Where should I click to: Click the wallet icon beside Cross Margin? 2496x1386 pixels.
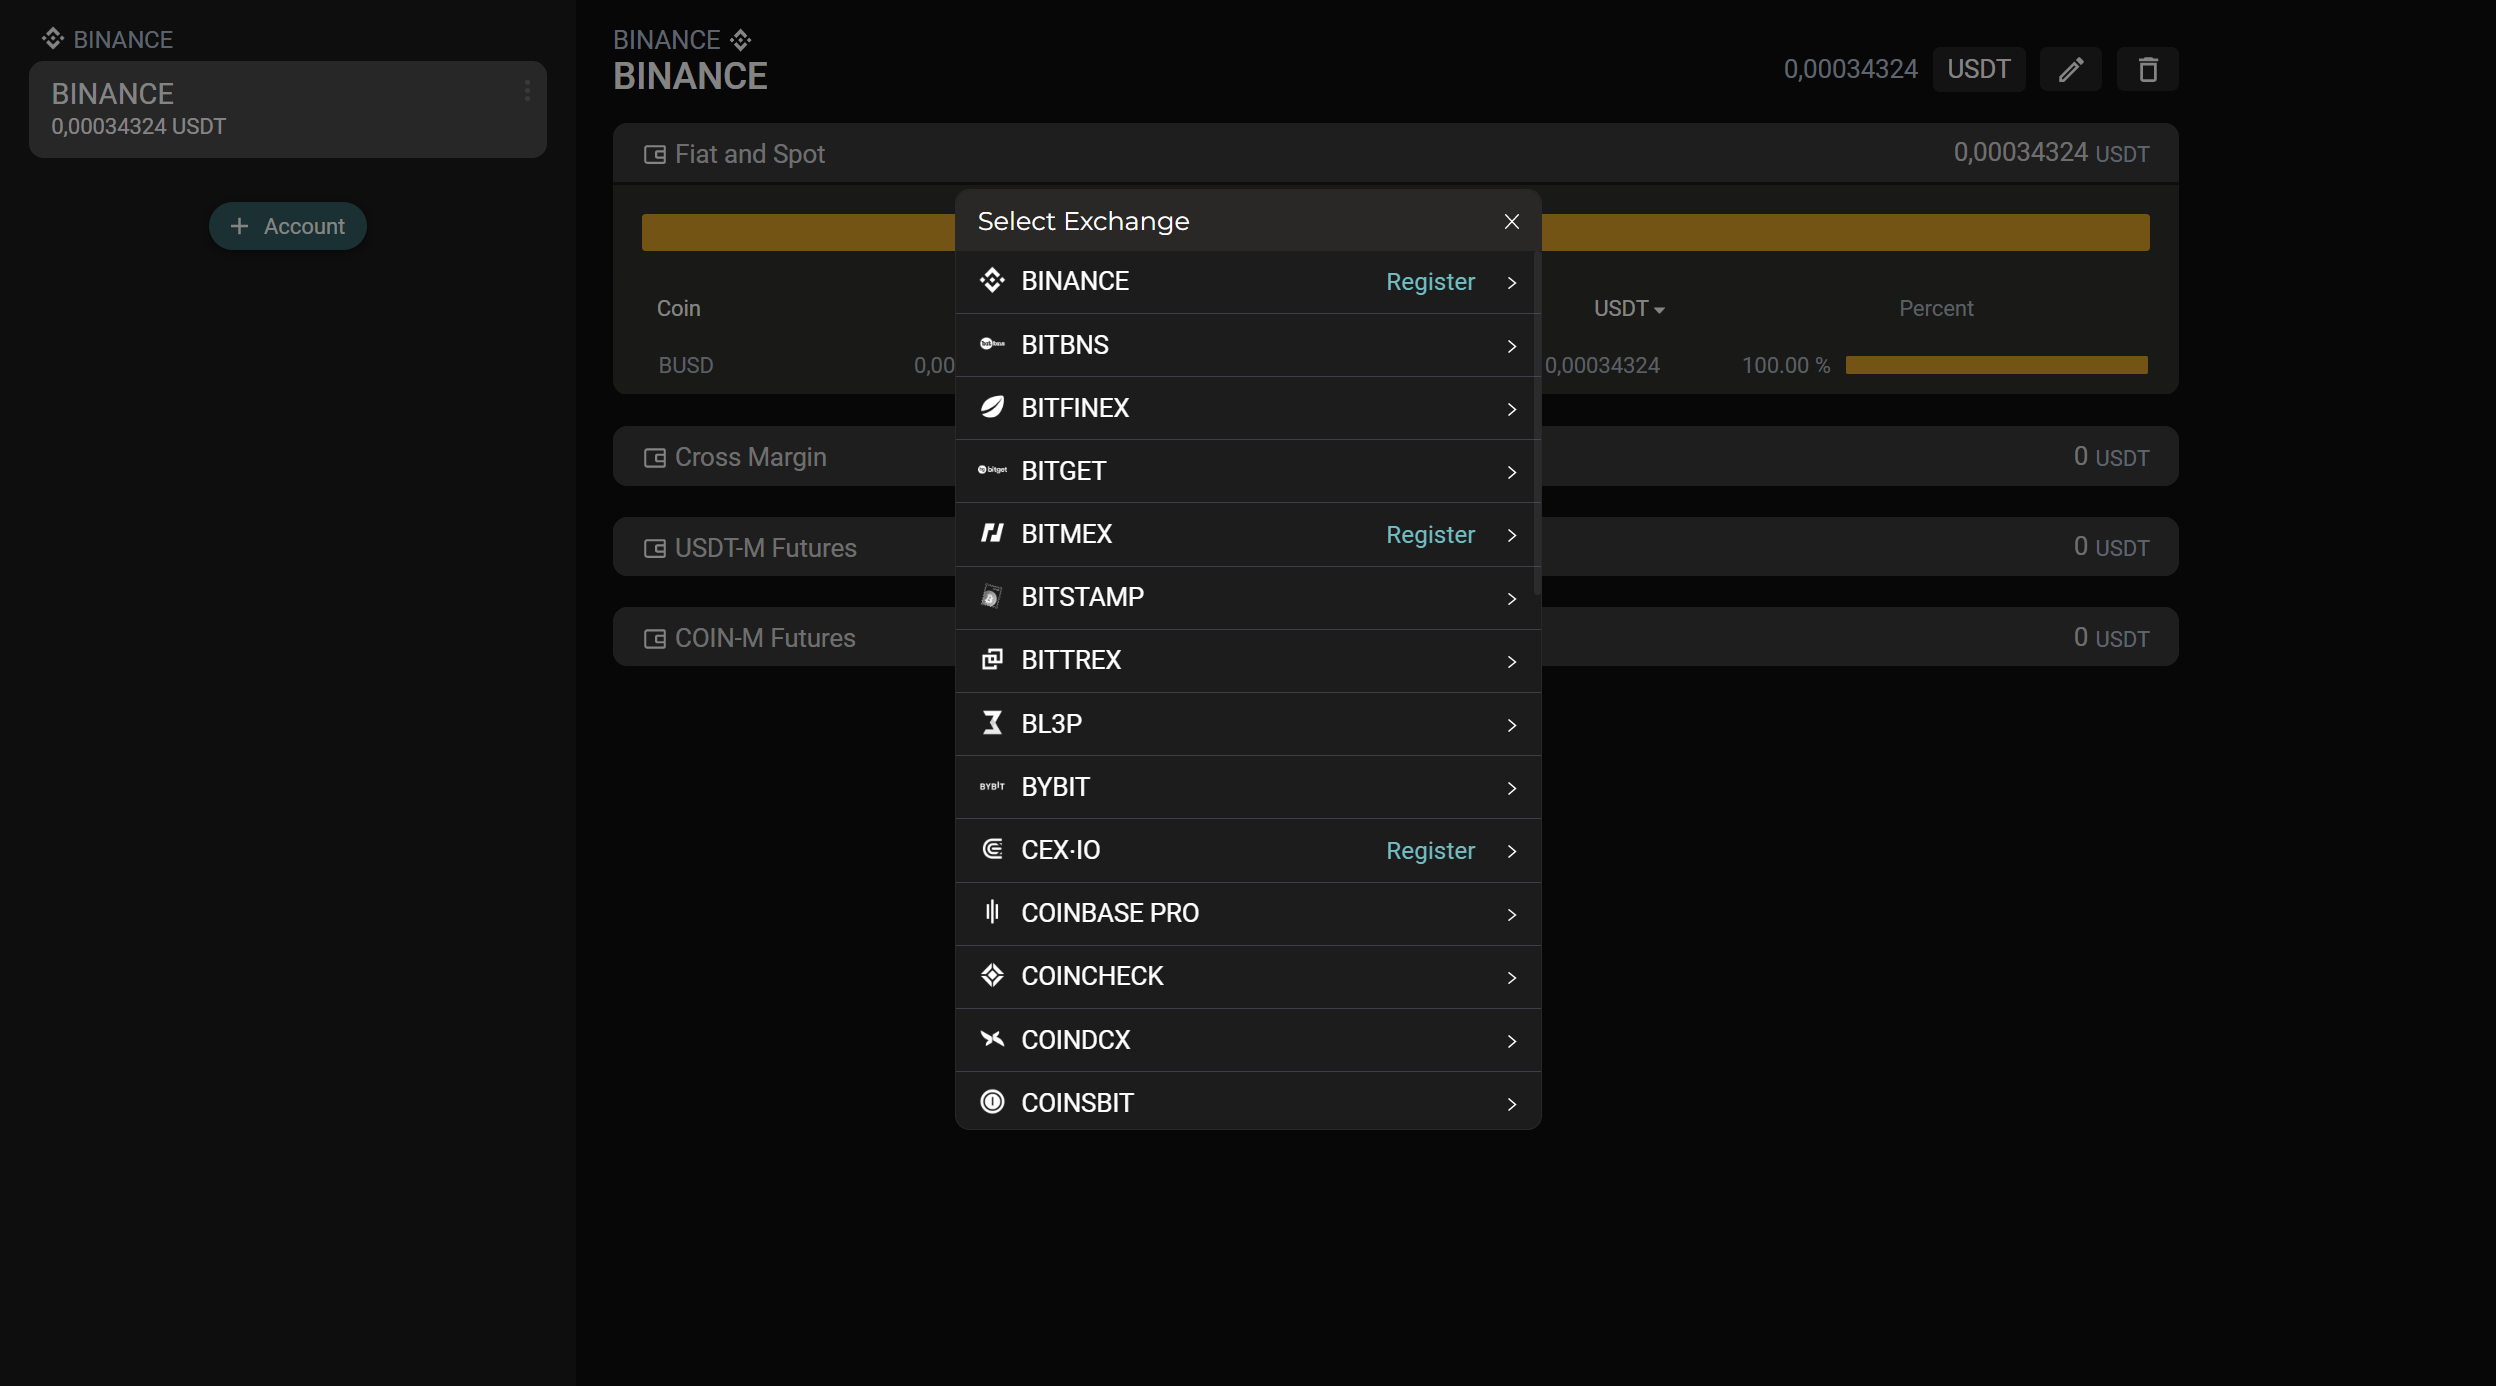(x=655, y=458)
